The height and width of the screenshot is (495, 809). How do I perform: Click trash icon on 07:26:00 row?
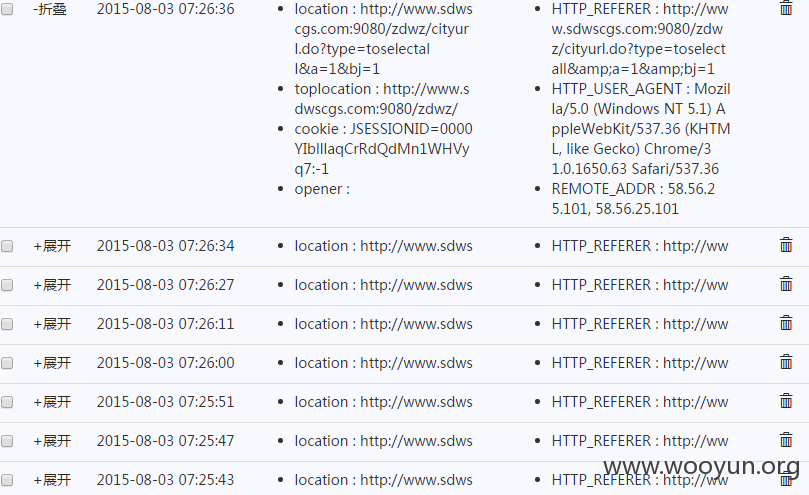tap(786, 362)
